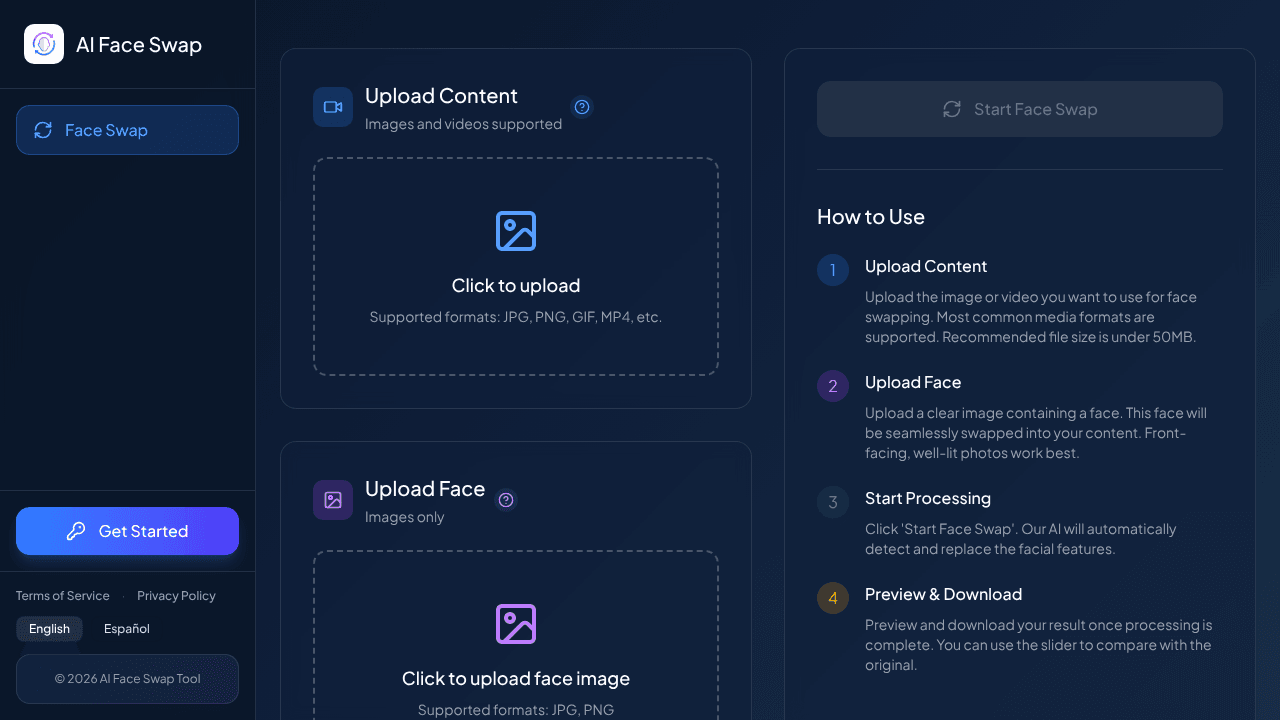1280x720 pixels.
Task: Open the Terms of Service link
Action: pos(63,596)
